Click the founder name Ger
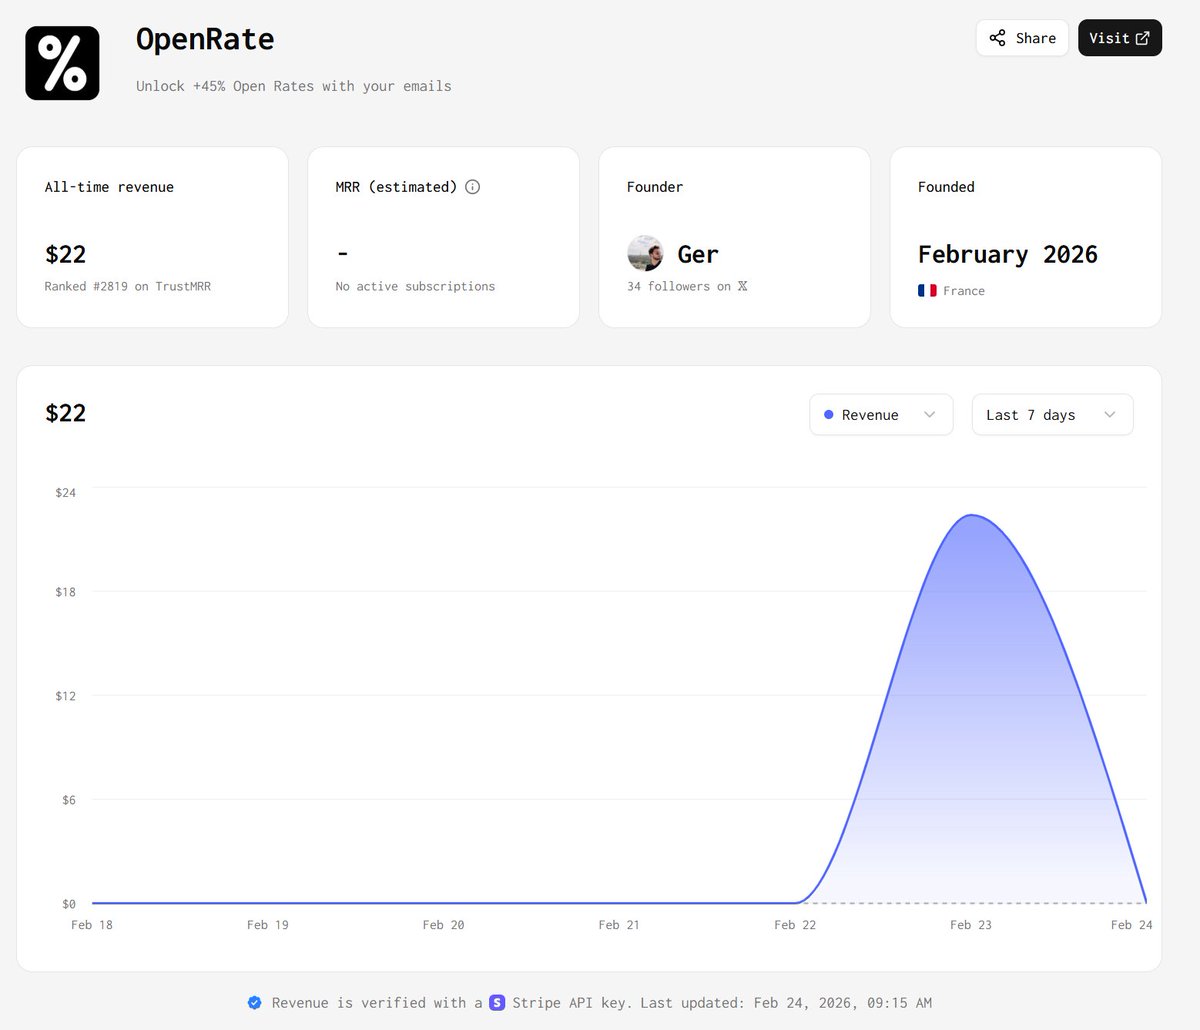The image size is (1200, 1030). (x=698, y=255)
